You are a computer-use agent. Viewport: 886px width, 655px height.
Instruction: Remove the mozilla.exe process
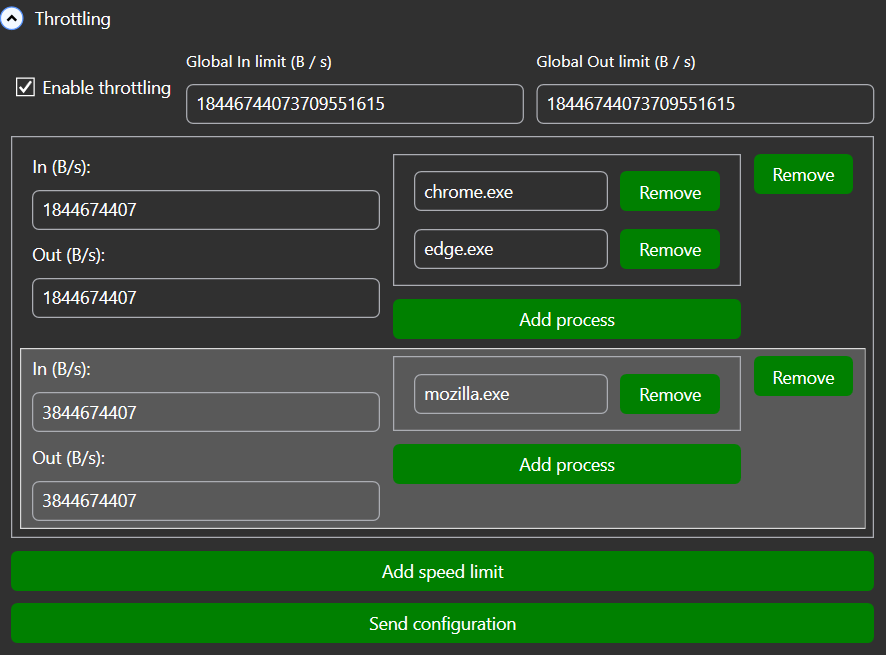pyautogui.click(x=669, y=394)
